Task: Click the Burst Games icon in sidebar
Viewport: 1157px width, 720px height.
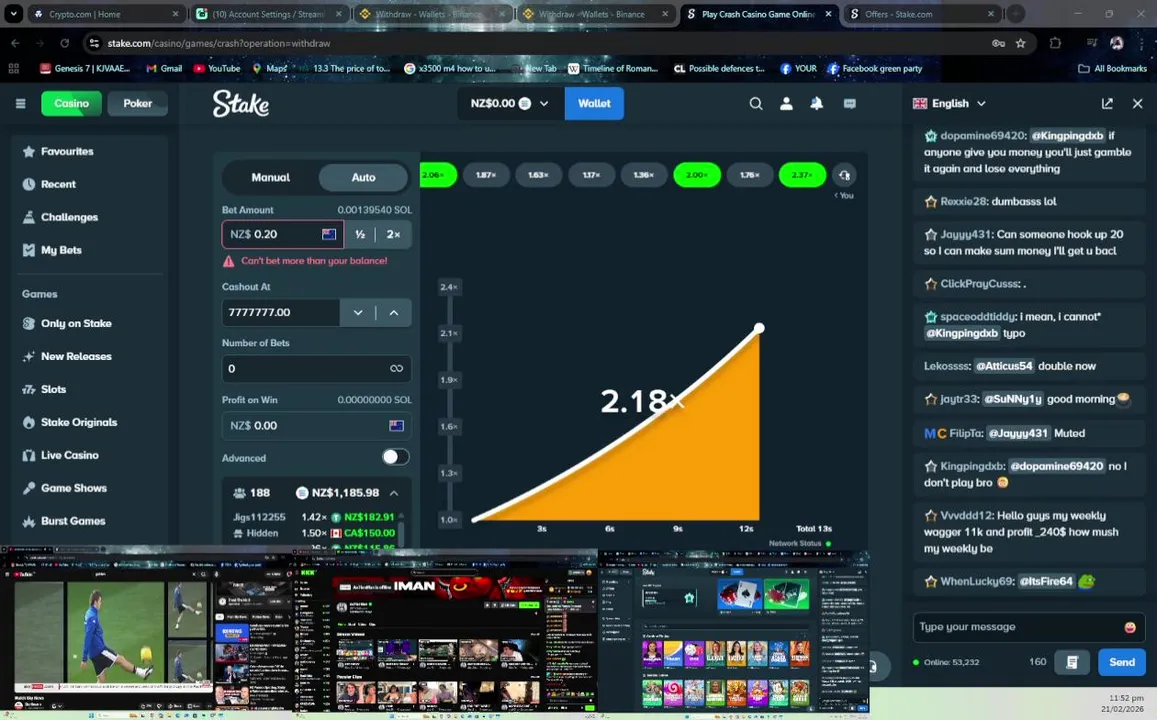Action: tap(29, 521)
